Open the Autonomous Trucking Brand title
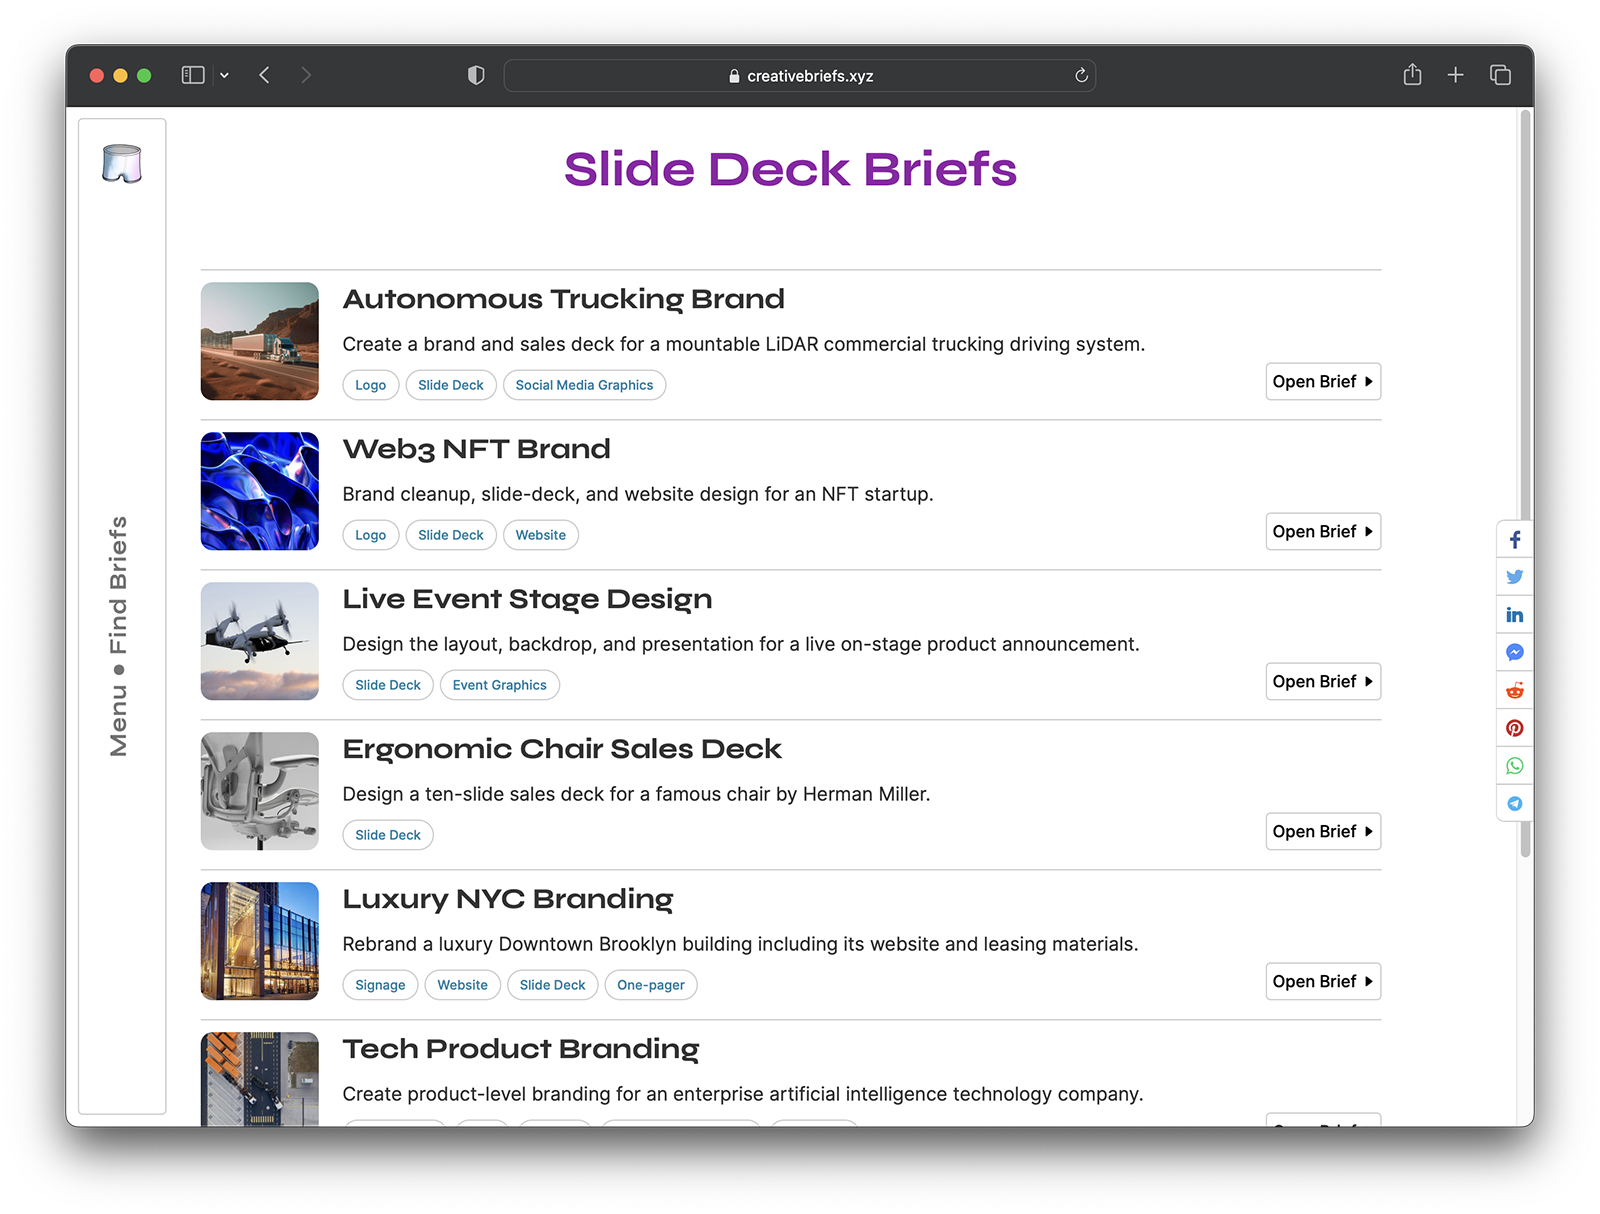 564,299
